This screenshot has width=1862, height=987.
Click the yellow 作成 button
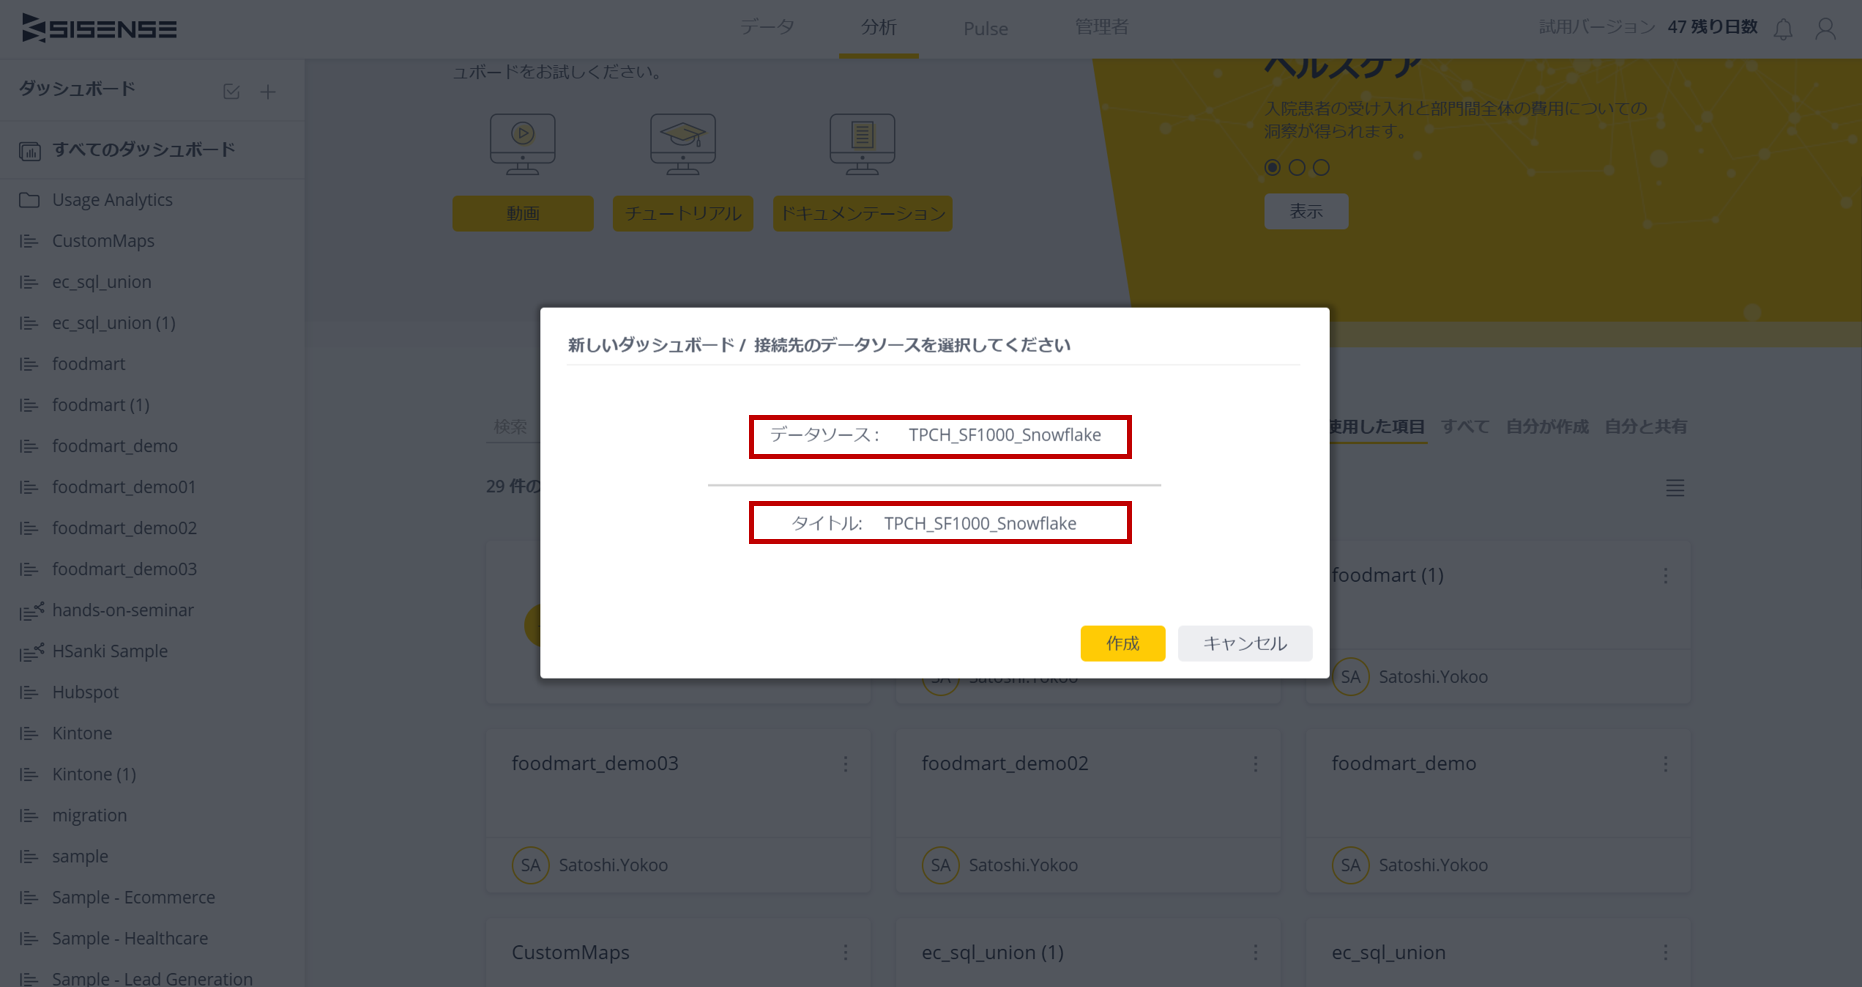pyautogui.click(x=1122, y=643)
